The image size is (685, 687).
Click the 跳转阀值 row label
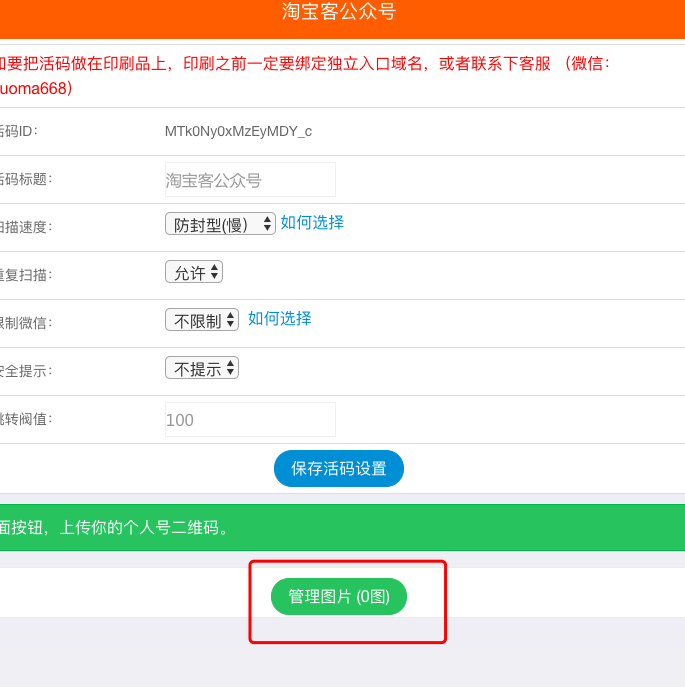point(26,419)
